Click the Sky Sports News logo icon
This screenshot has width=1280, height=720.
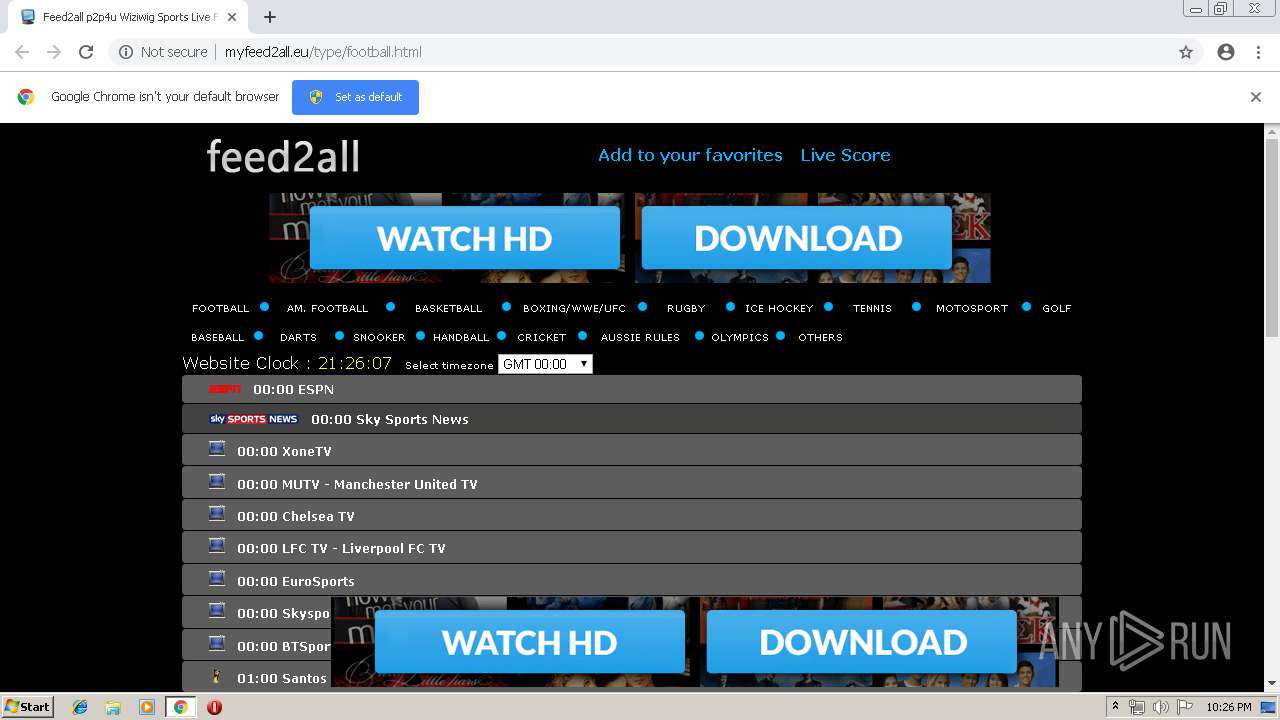tap(253, 419)
